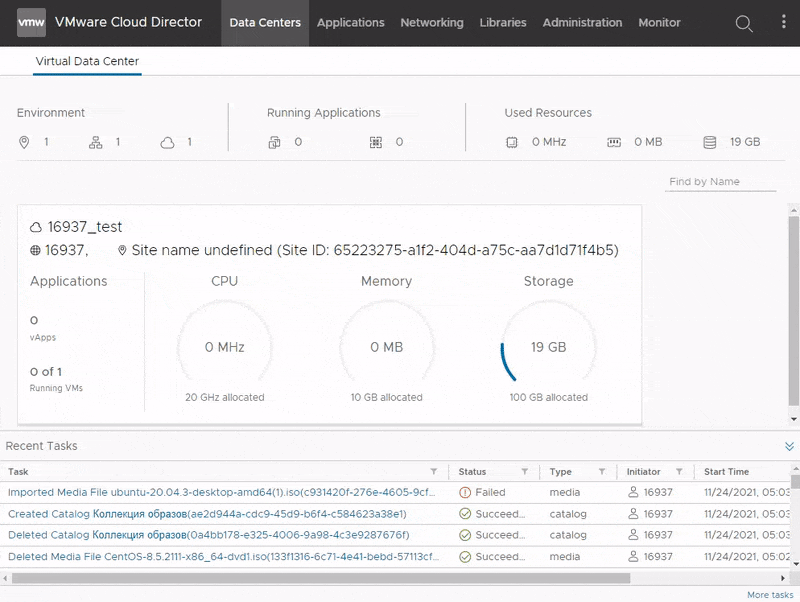800x602 pixels.
Task: Open the Initiator column filter
Action: [679, 471]
